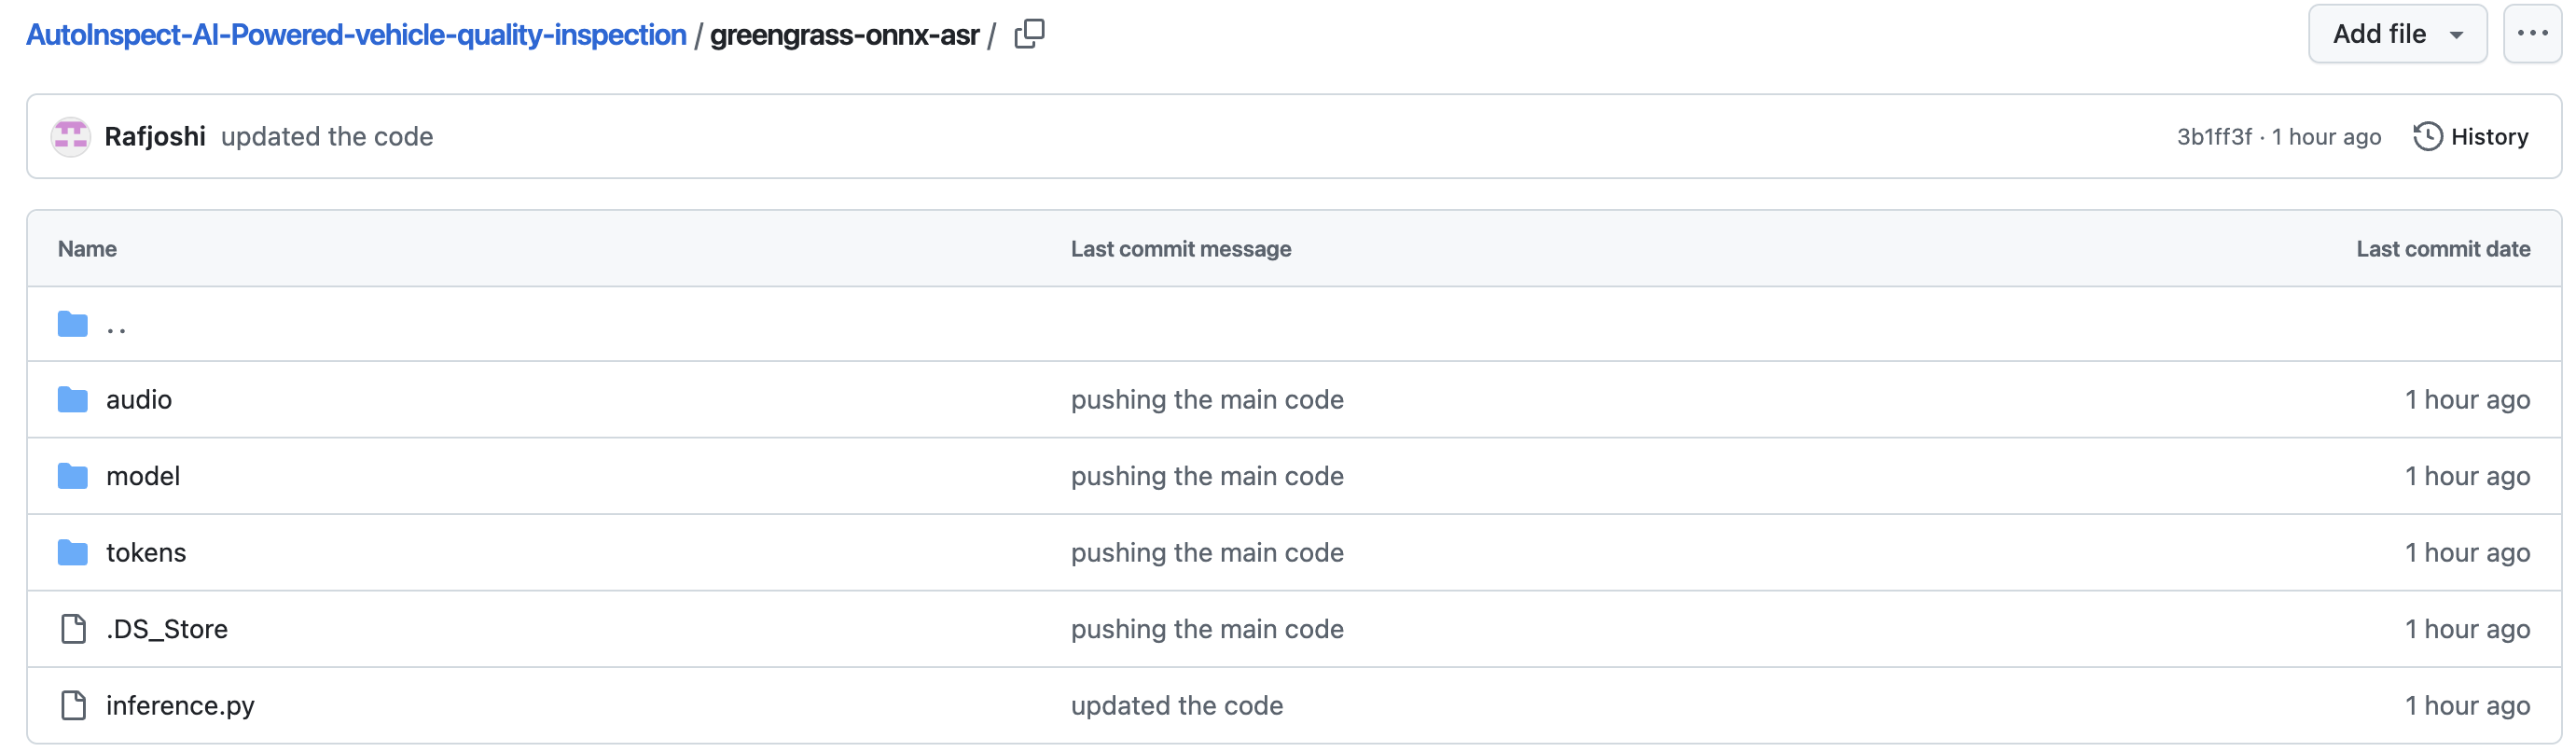
Task: Expand the parent directory entry with double dots
Action: 116,323
